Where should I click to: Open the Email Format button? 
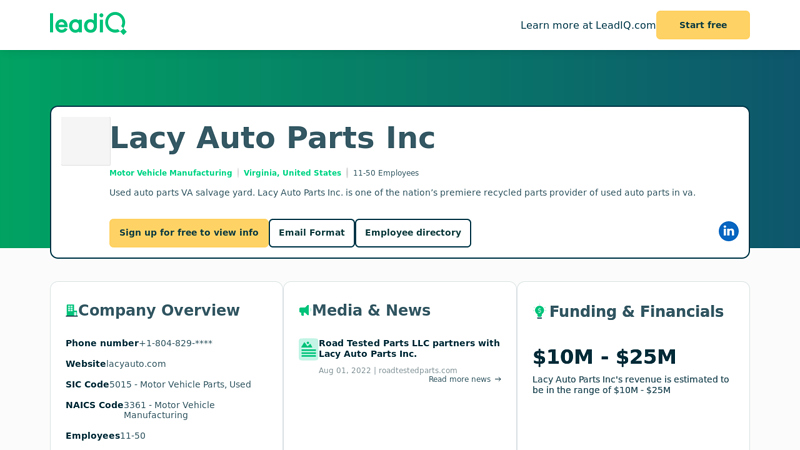312,233
